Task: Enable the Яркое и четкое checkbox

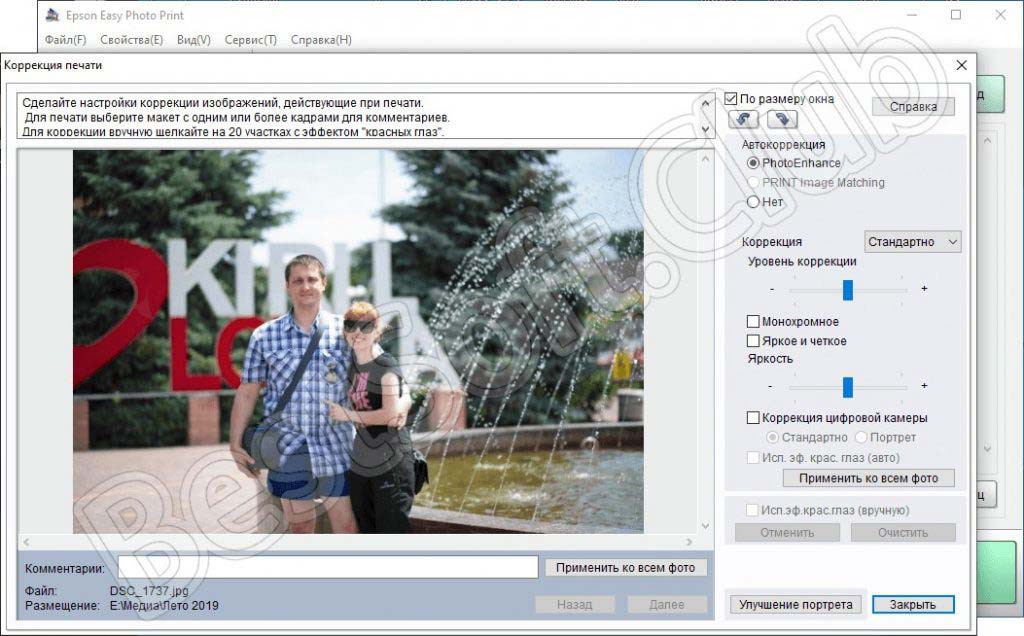Action: click(753, 341)
